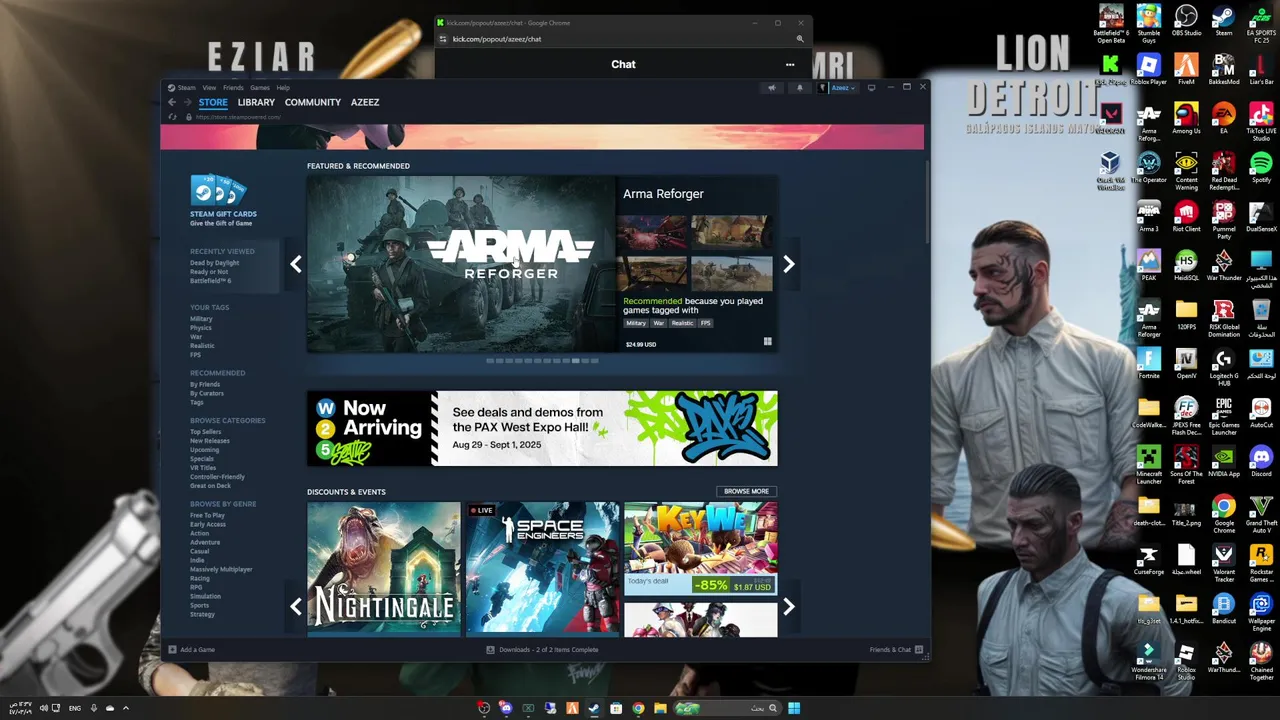Open Grand Theft Auto V desktop icon

pyautogui.click(x=1261, y=513)
